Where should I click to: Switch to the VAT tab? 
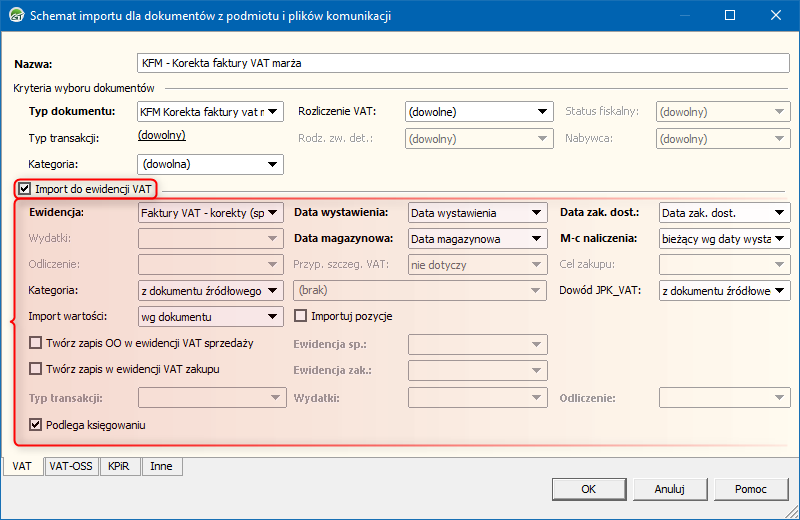pos(22,466)
